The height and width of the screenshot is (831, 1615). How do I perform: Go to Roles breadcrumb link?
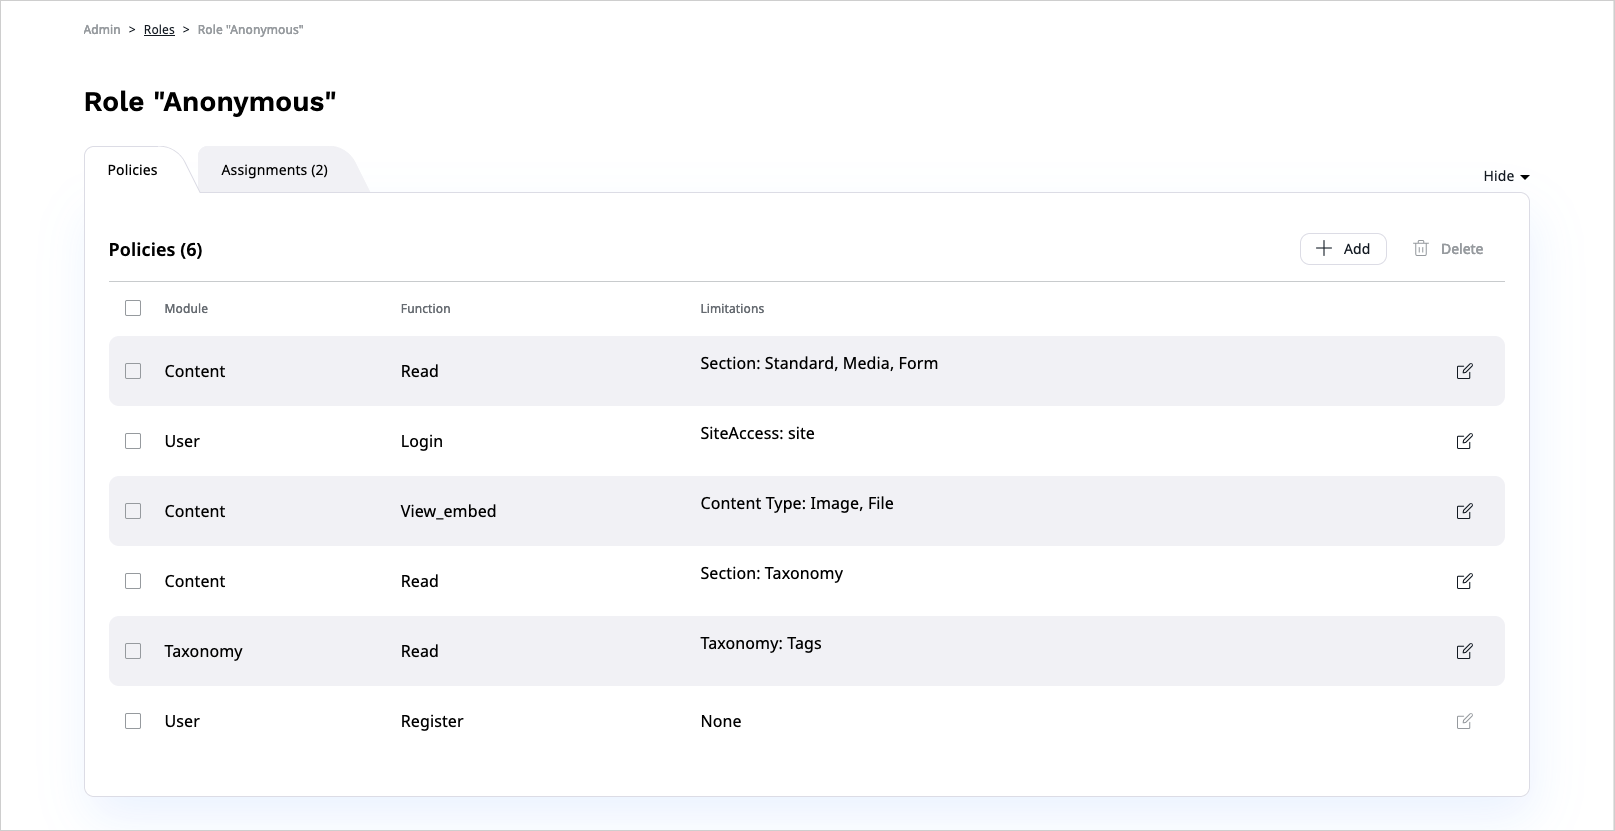click(159, 30)
